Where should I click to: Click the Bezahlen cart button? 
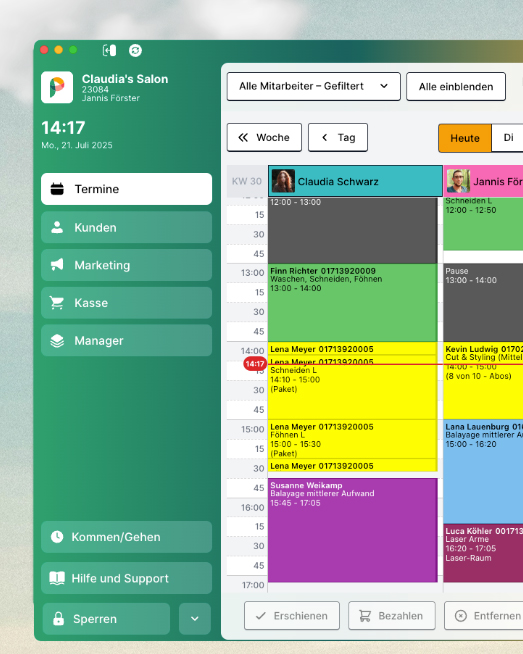pos(392,616)
